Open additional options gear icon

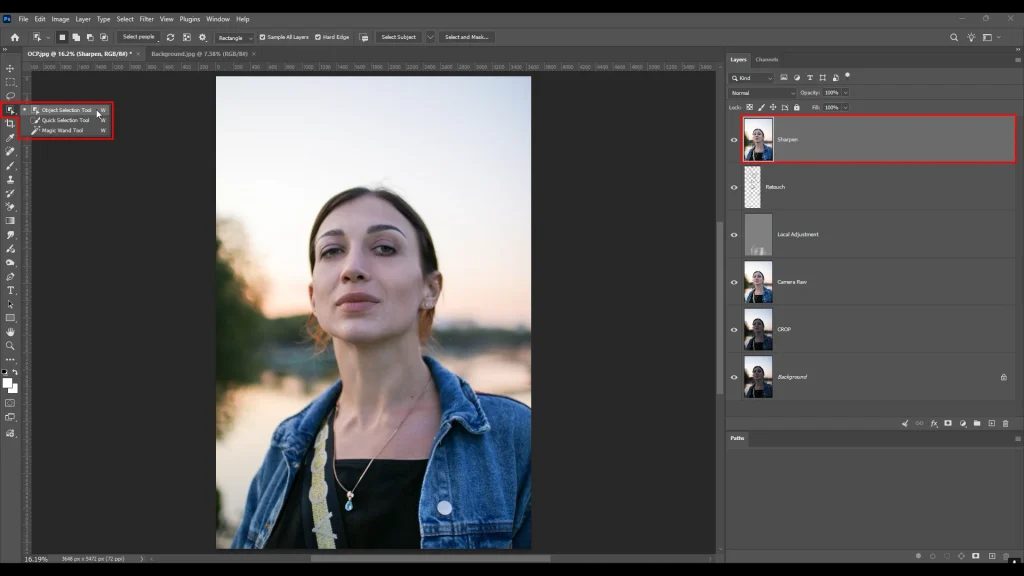[x=202, y=37]
